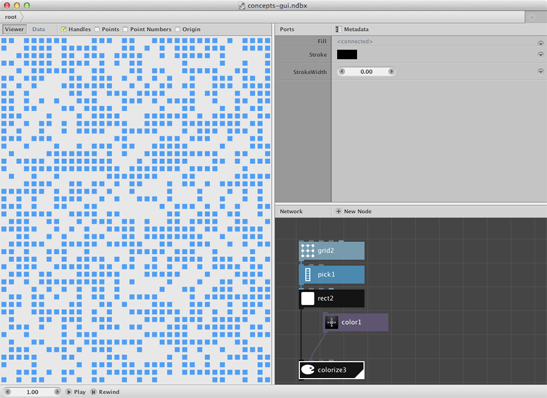The height and width of the screenshot is (398, 547).
Task: Click the Stroke port label
Action: tap(318, 54)
